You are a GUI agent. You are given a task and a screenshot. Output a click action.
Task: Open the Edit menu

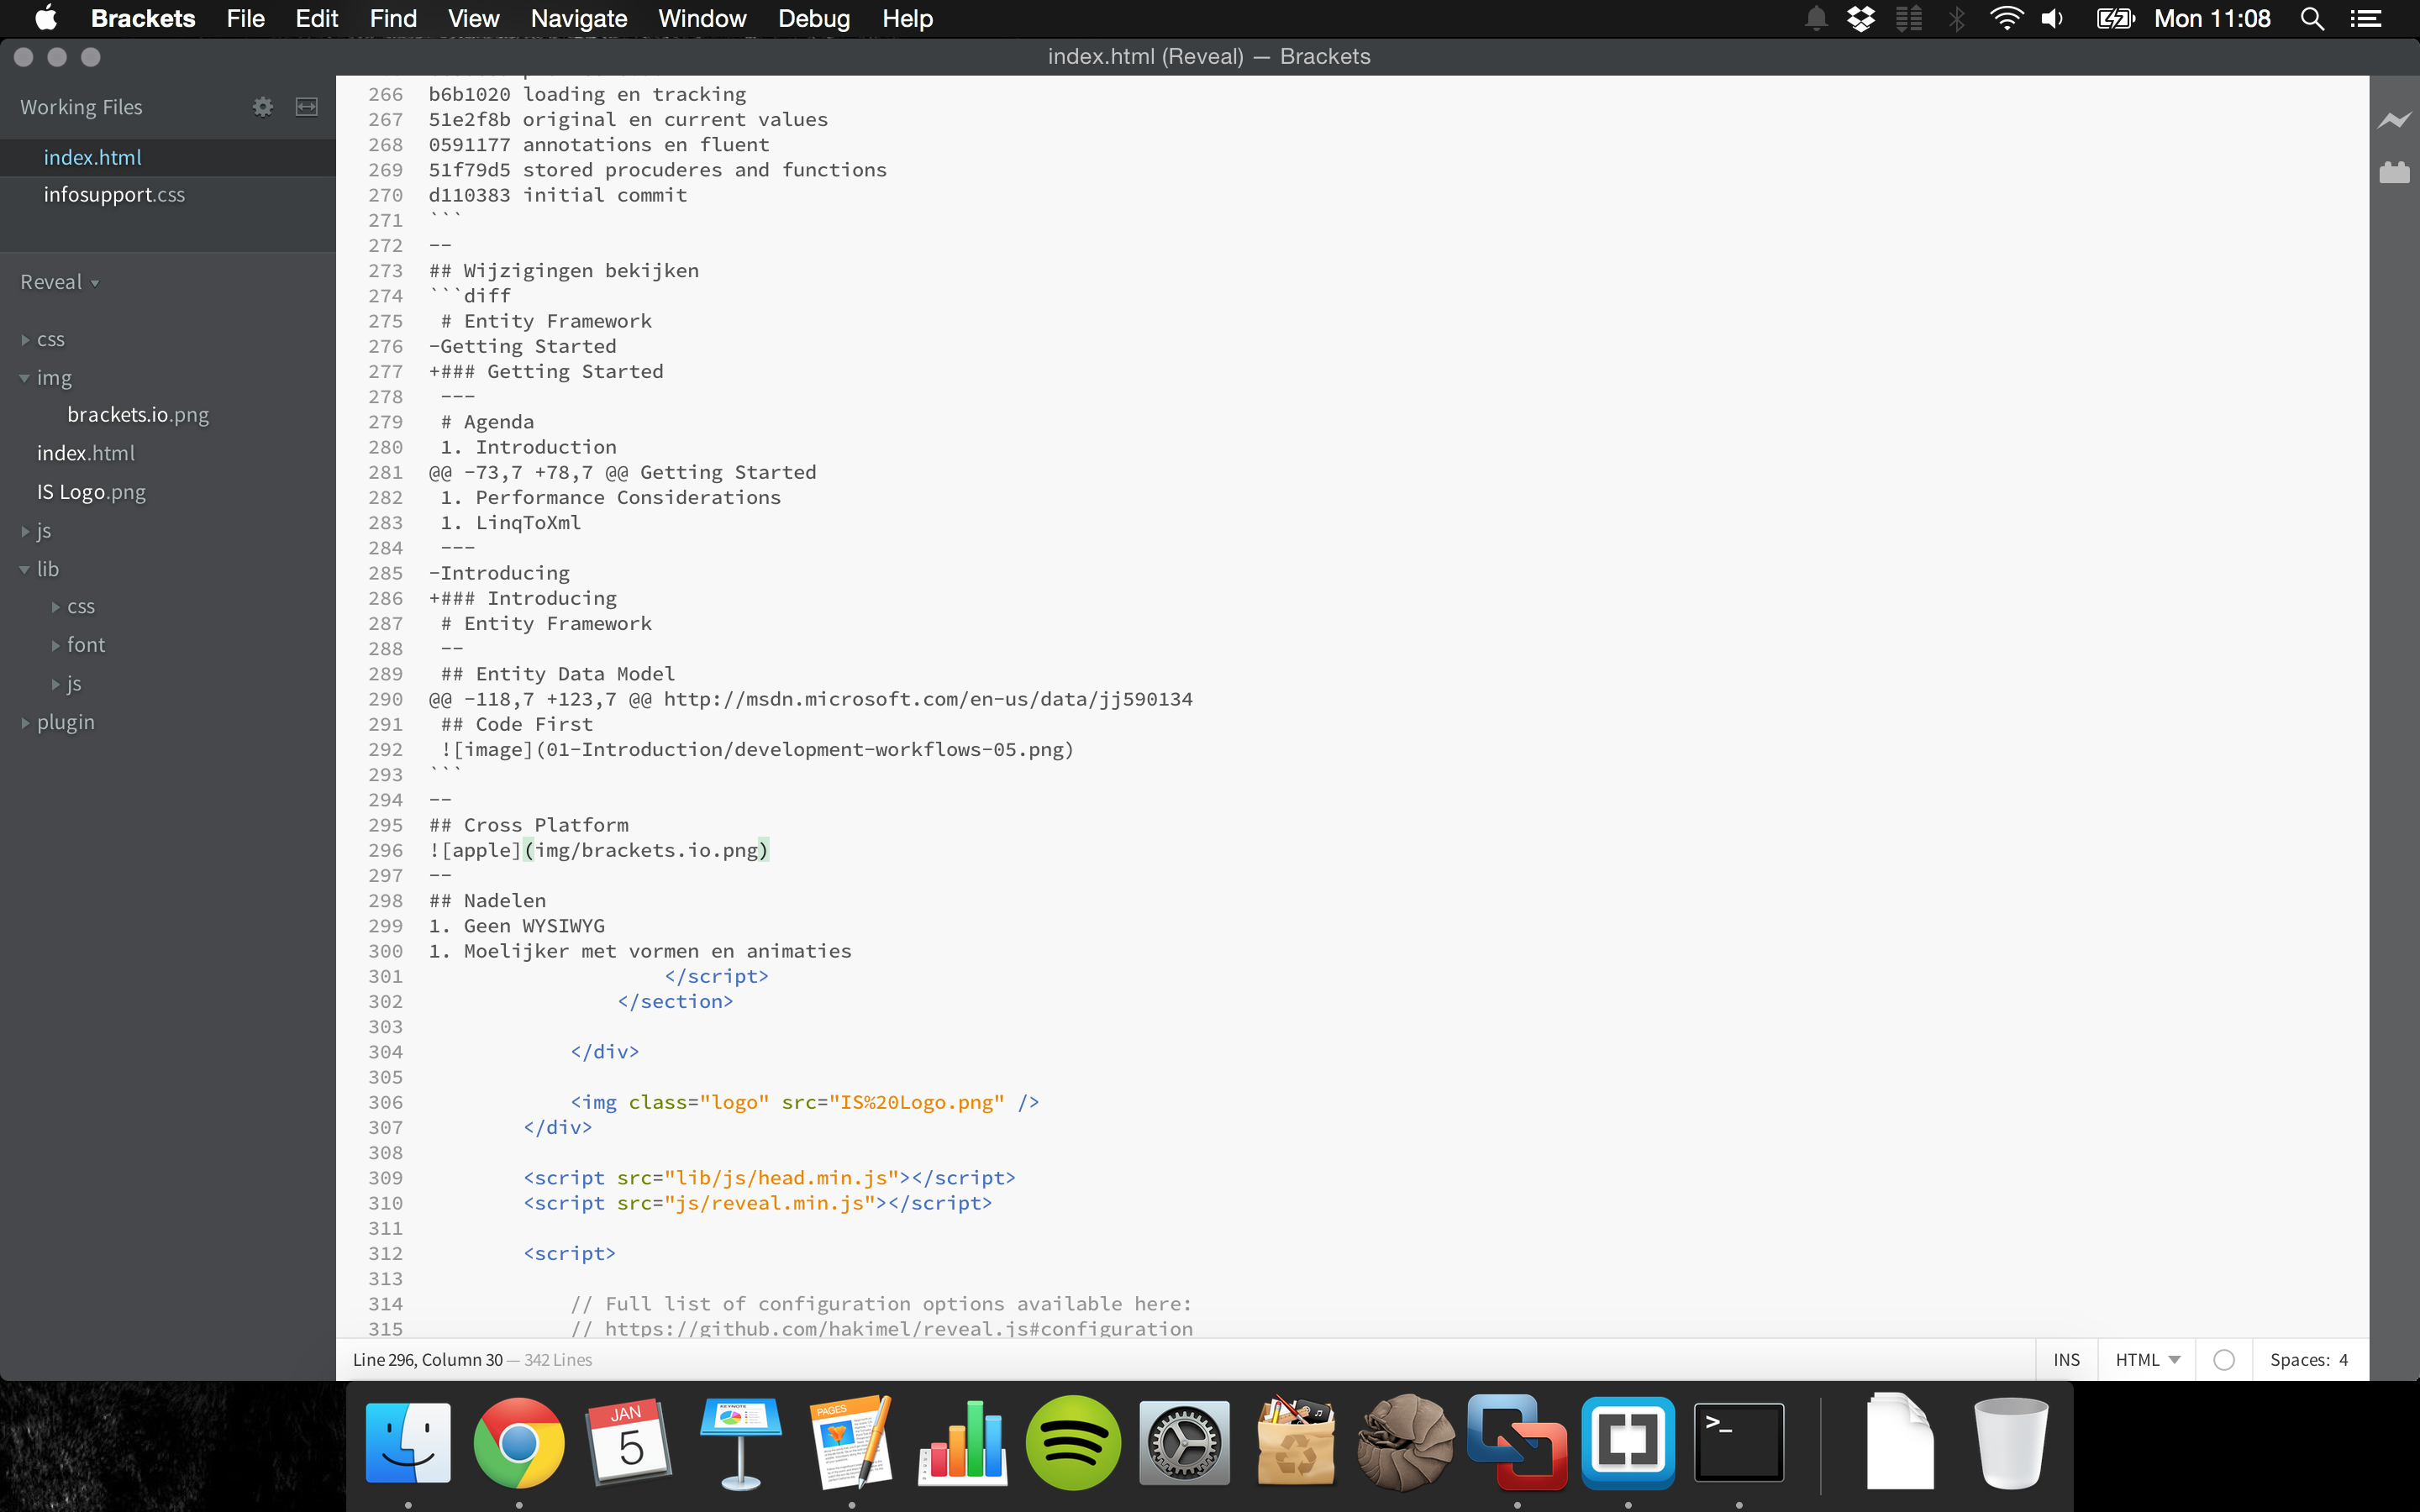coord(316,19)
